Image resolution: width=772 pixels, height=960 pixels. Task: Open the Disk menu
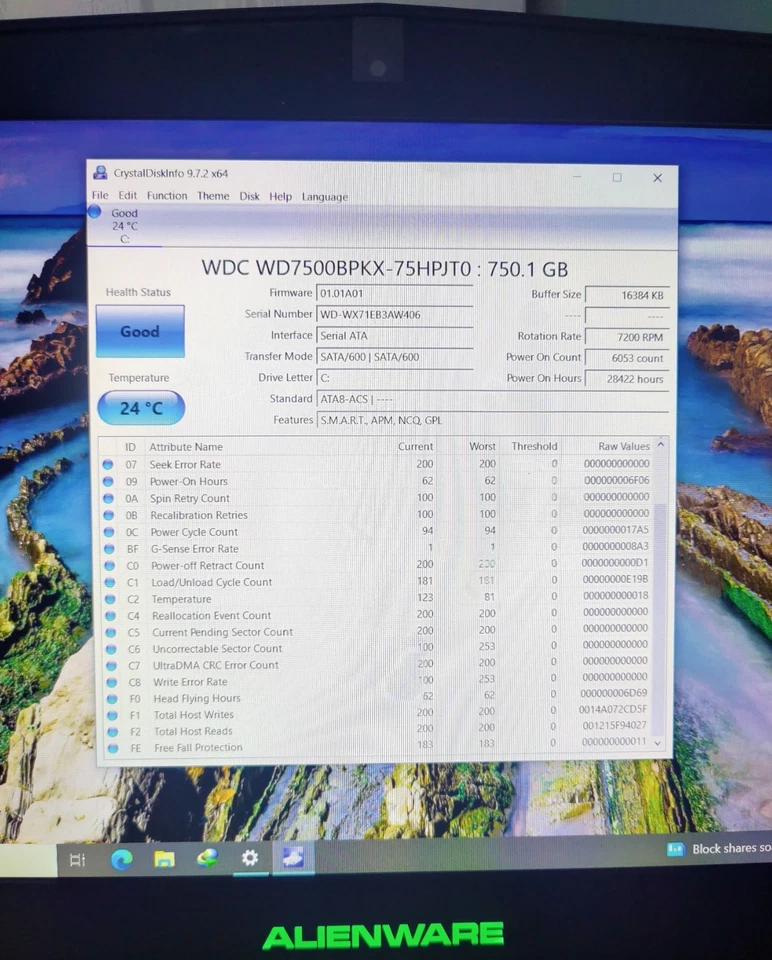coord(249,197)
